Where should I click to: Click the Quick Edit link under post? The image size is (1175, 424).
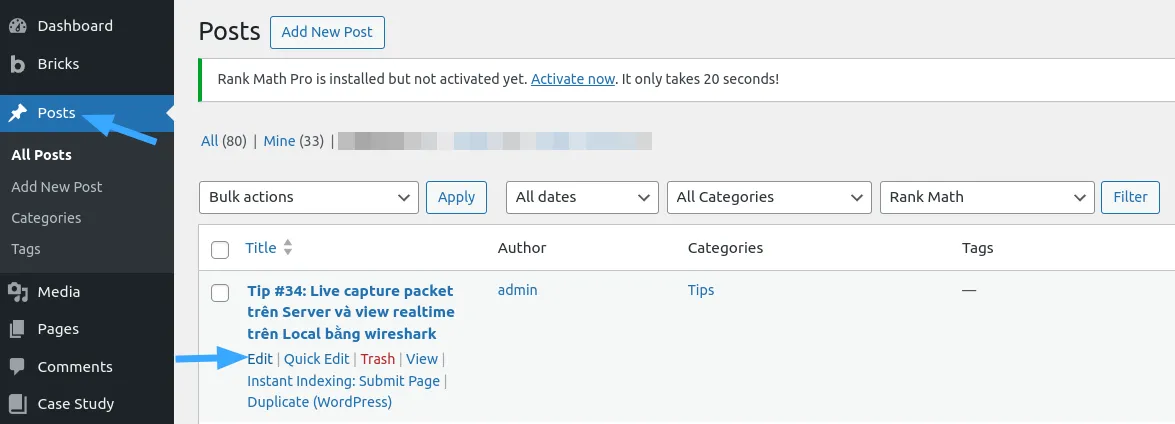click(317, 359)
